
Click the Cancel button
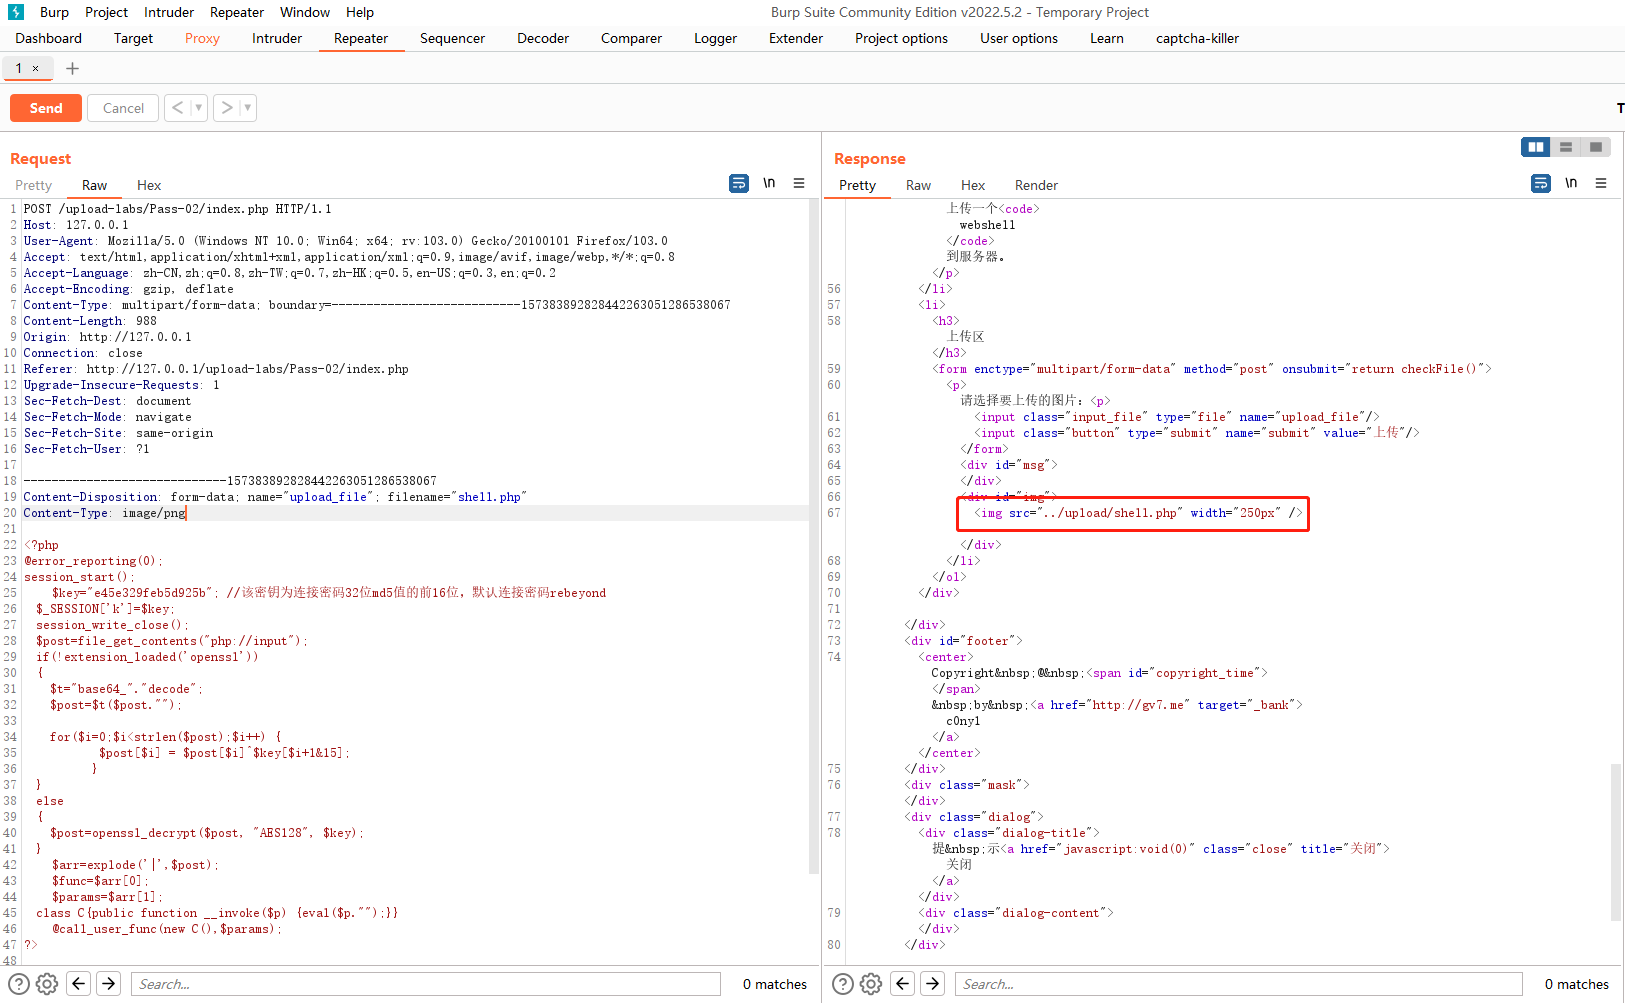tap(123, 108)
